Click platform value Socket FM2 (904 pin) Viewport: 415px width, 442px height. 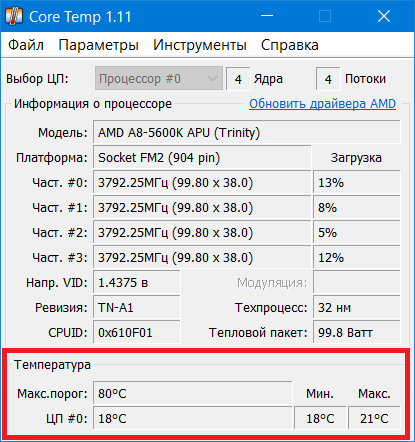pos(202,157)
